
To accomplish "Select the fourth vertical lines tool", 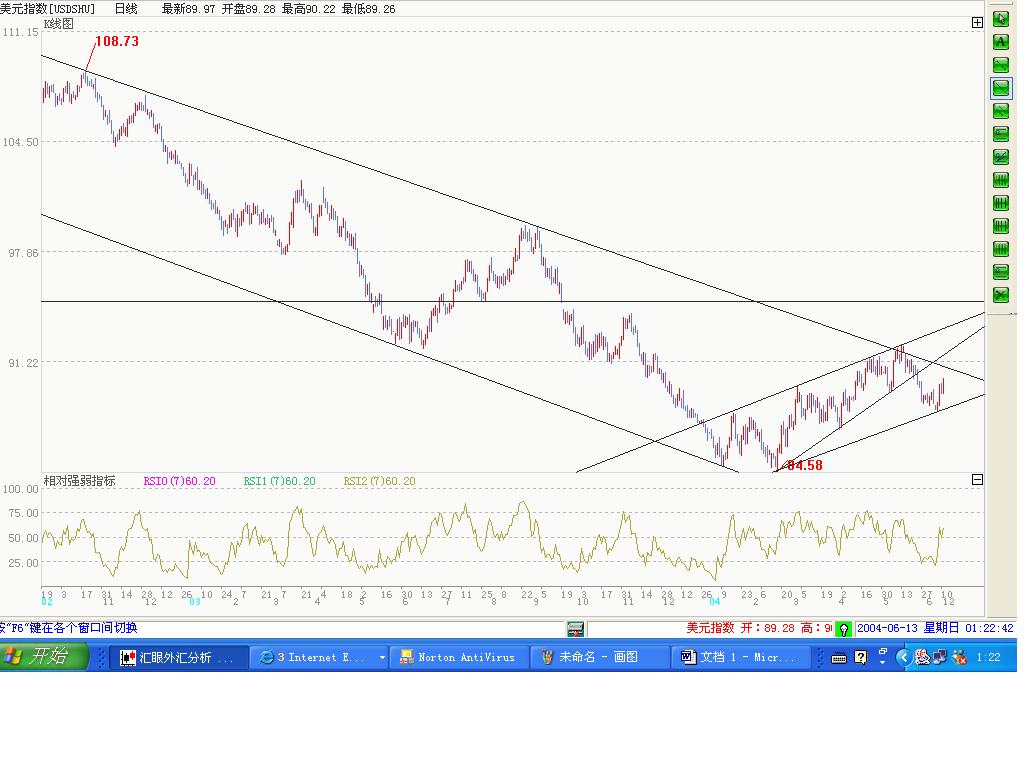I will point(1000,249).
